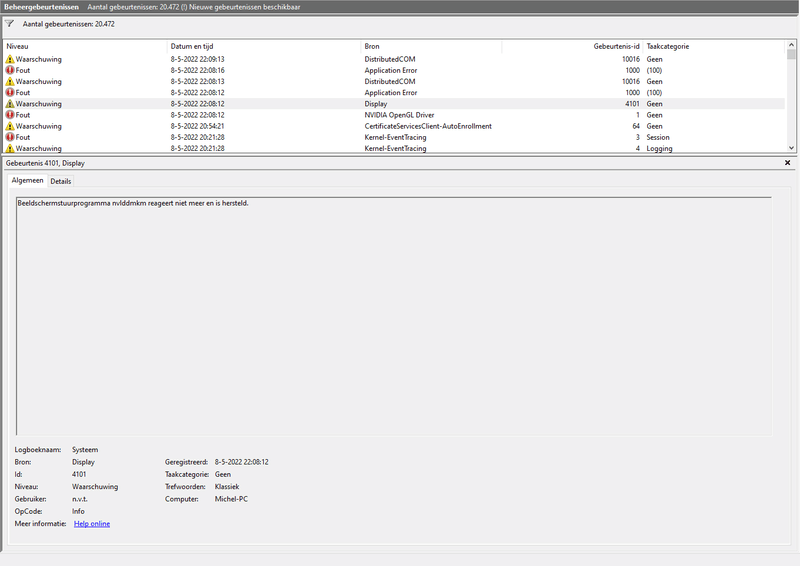Screen dimensions: 800x566
Task: Select 'Application Error' cell at 22:08:16
Action: click(391, 70)
